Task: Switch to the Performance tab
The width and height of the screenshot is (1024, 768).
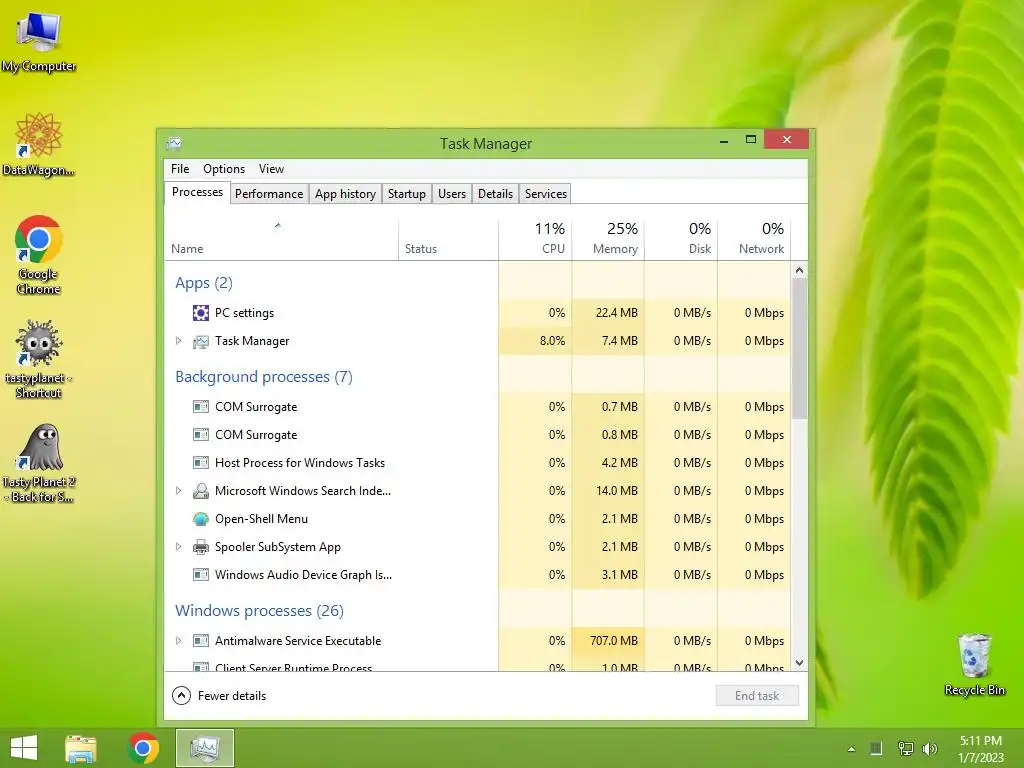Action: pos(269,194)
